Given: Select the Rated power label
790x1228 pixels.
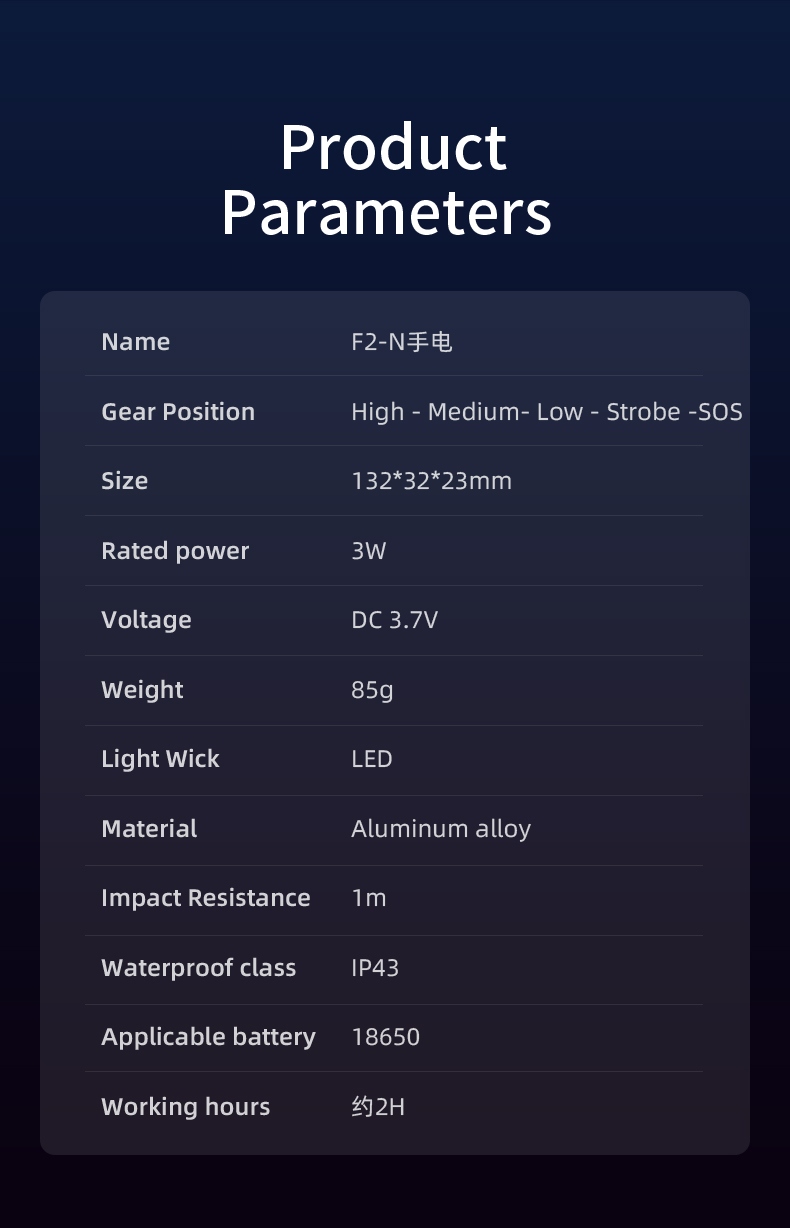Looking at the screenshot, I should 175,551.
